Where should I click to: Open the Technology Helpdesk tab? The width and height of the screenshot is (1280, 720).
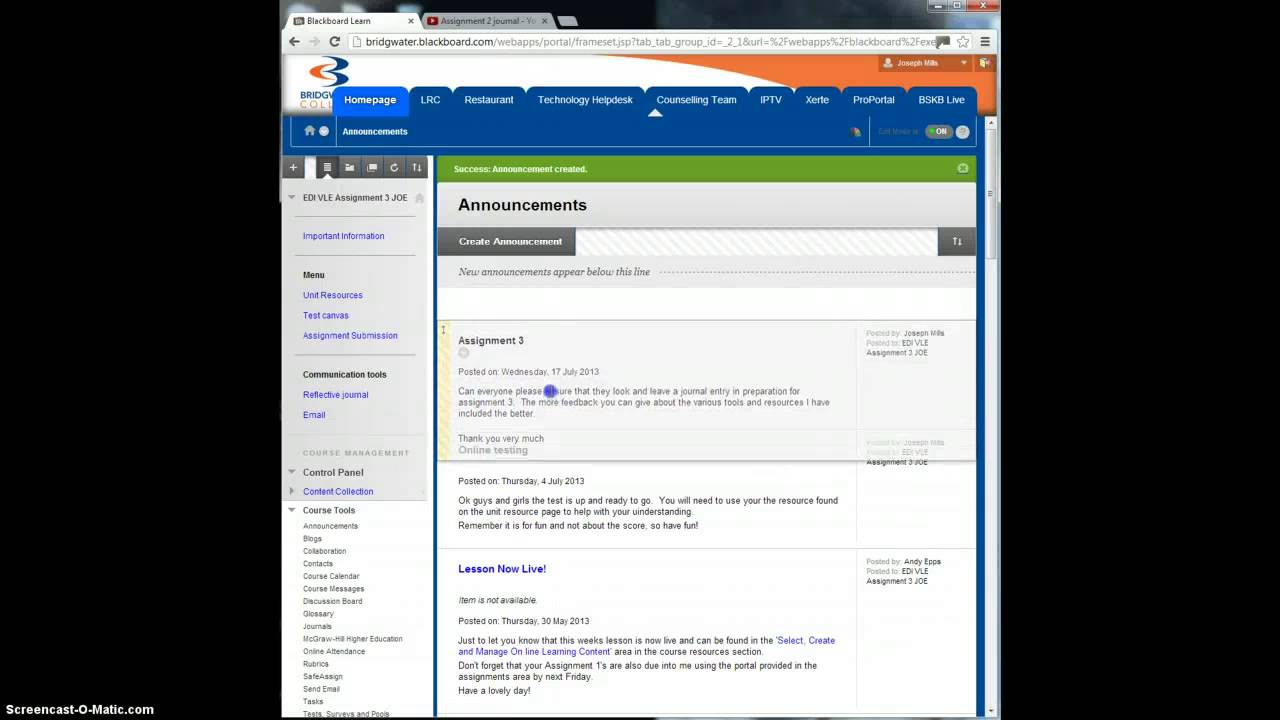(585, 100)
